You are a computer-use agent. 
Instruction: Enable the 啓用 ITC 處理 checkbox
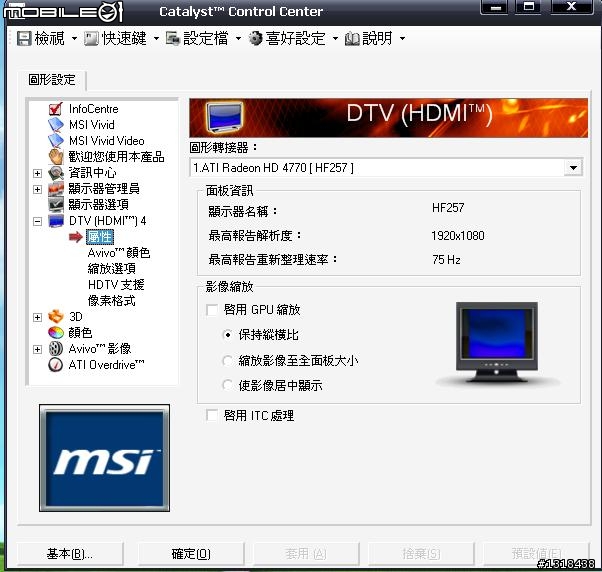click(212, 415)
